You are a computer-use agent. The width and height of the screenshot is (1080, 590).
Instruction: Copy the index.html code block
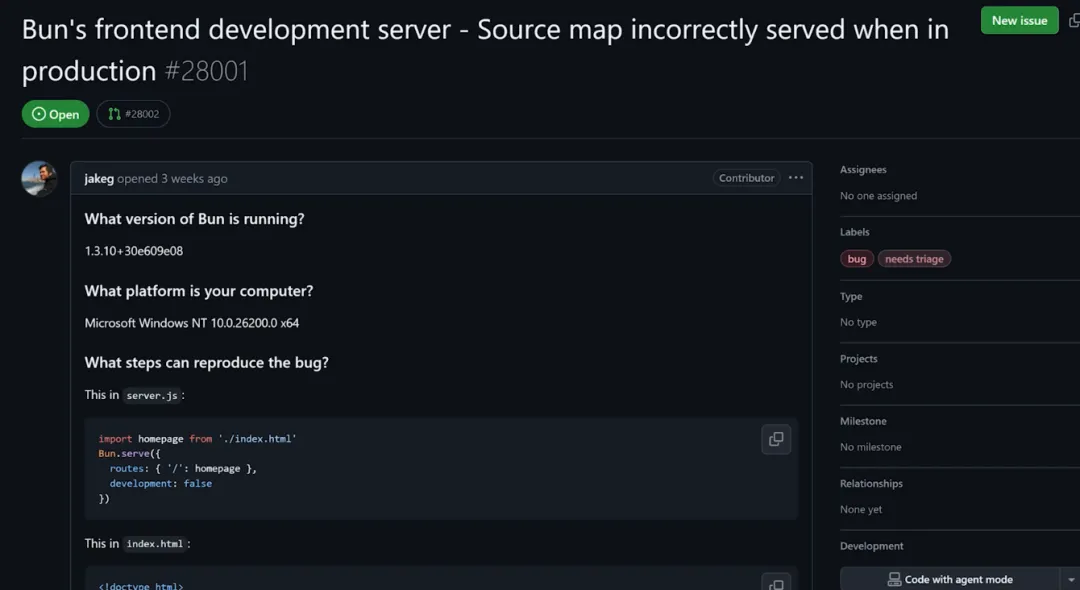pos(776,584)
